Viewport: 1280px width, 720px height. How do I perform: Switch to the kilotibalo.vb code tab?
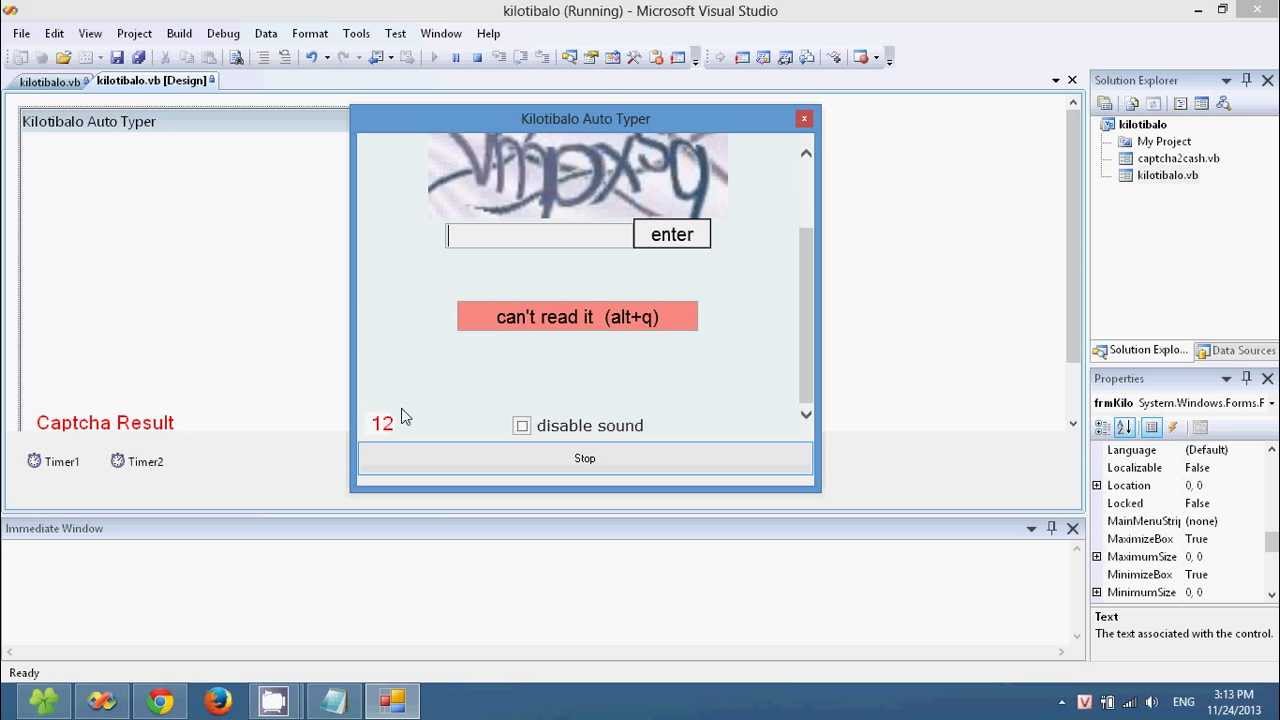(x=49, y=81)
